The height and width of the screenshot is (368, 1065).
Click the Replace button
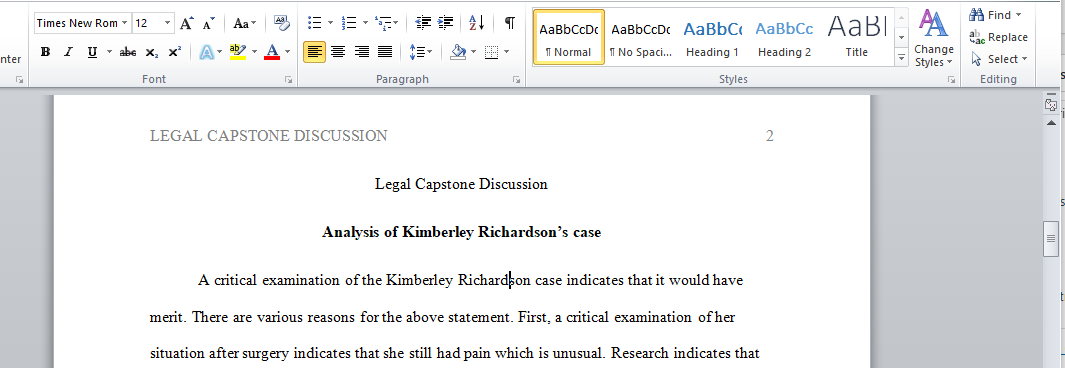point(998,37)
